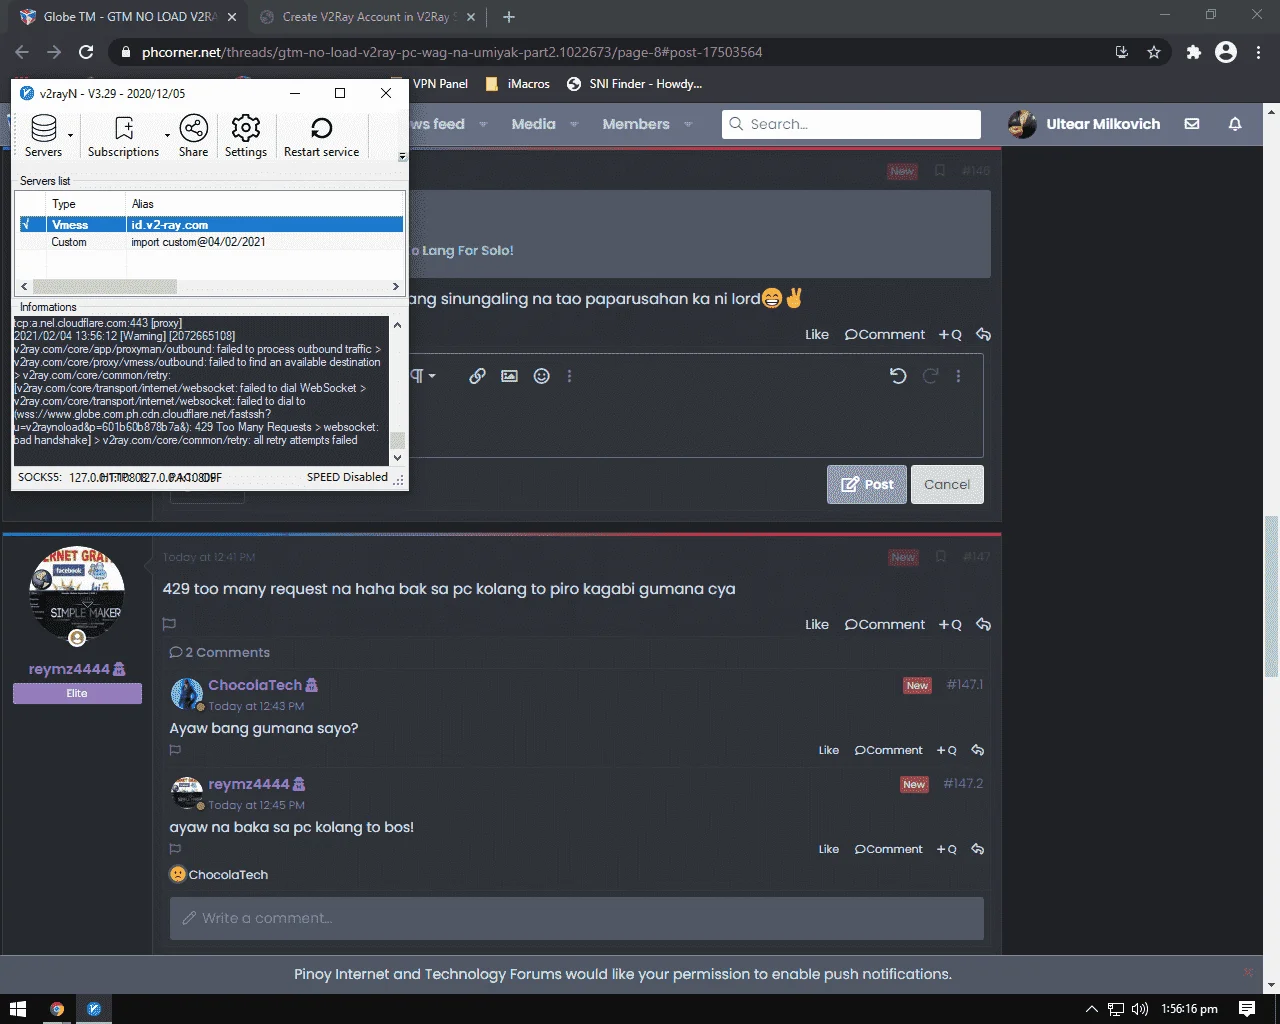
Task: Reply to post #147 with arrow icon
Action: click(983, 624)
